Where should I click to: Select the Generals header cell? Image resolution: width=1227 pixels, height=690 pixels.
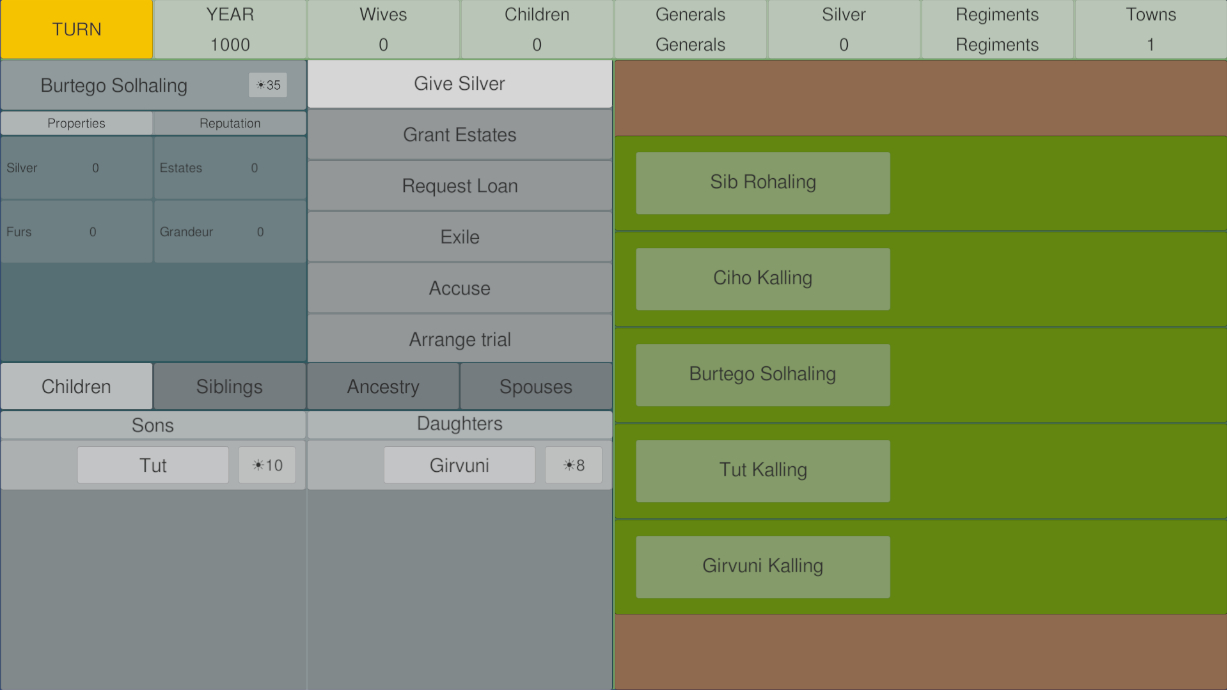[690, 29]
